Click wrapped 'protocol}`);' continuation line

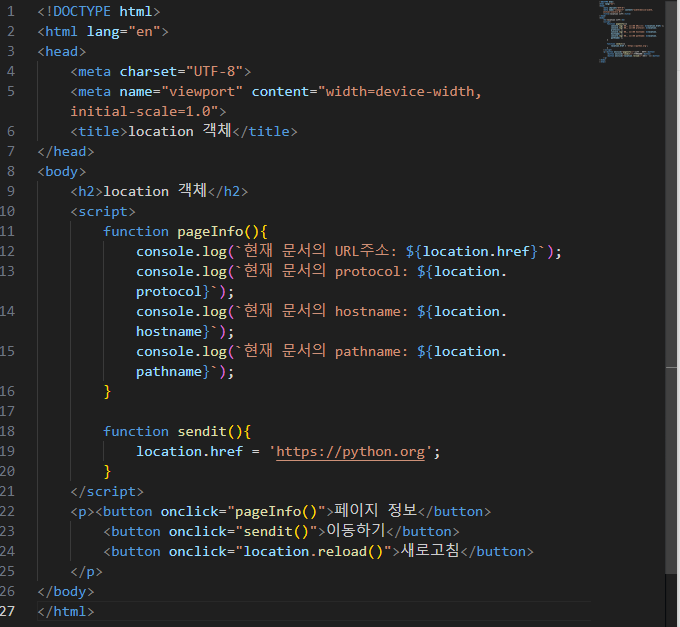(185, 292)
